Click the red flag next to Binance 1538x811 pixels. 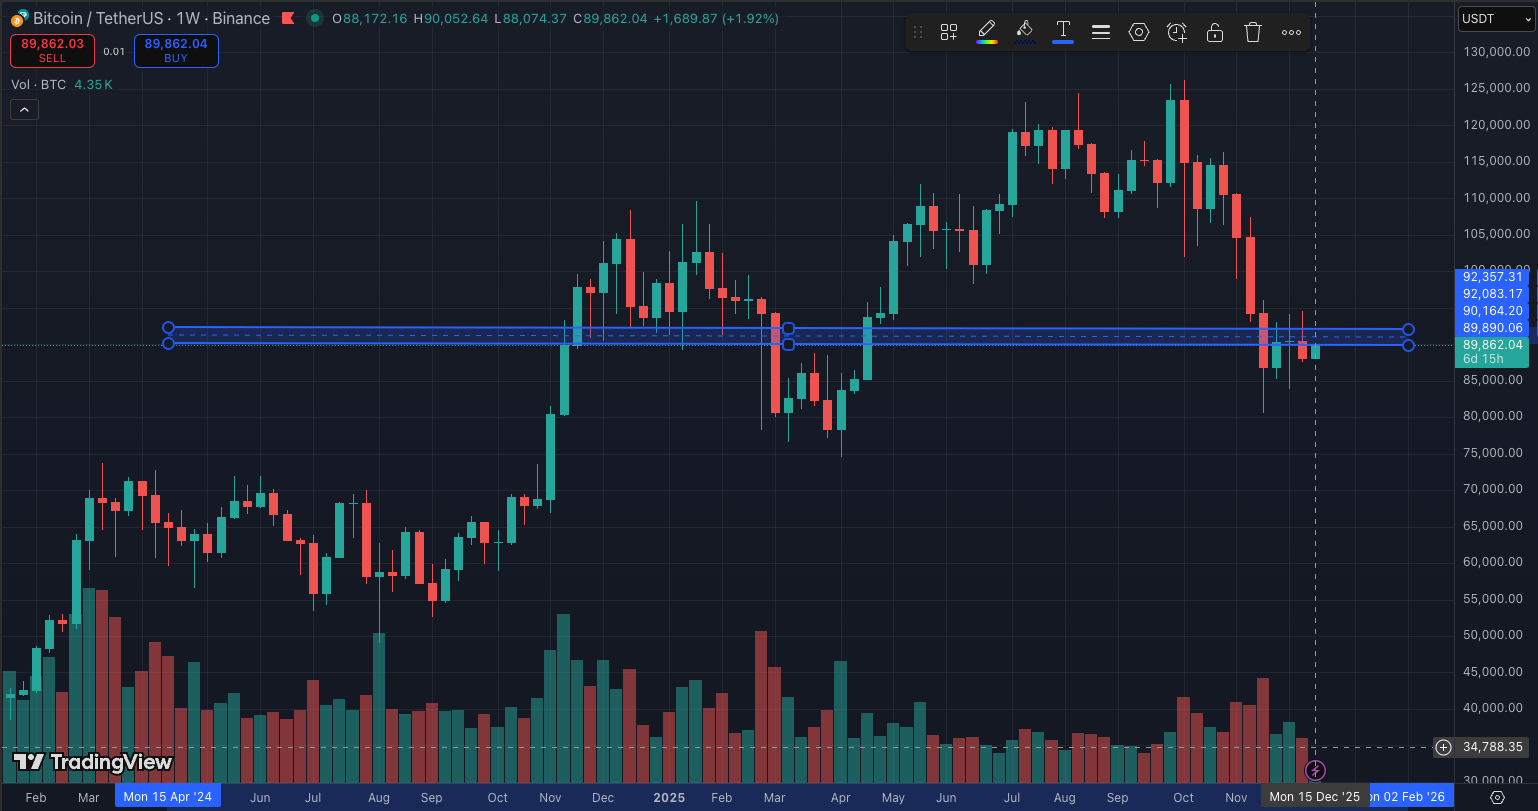click(288, 18)
